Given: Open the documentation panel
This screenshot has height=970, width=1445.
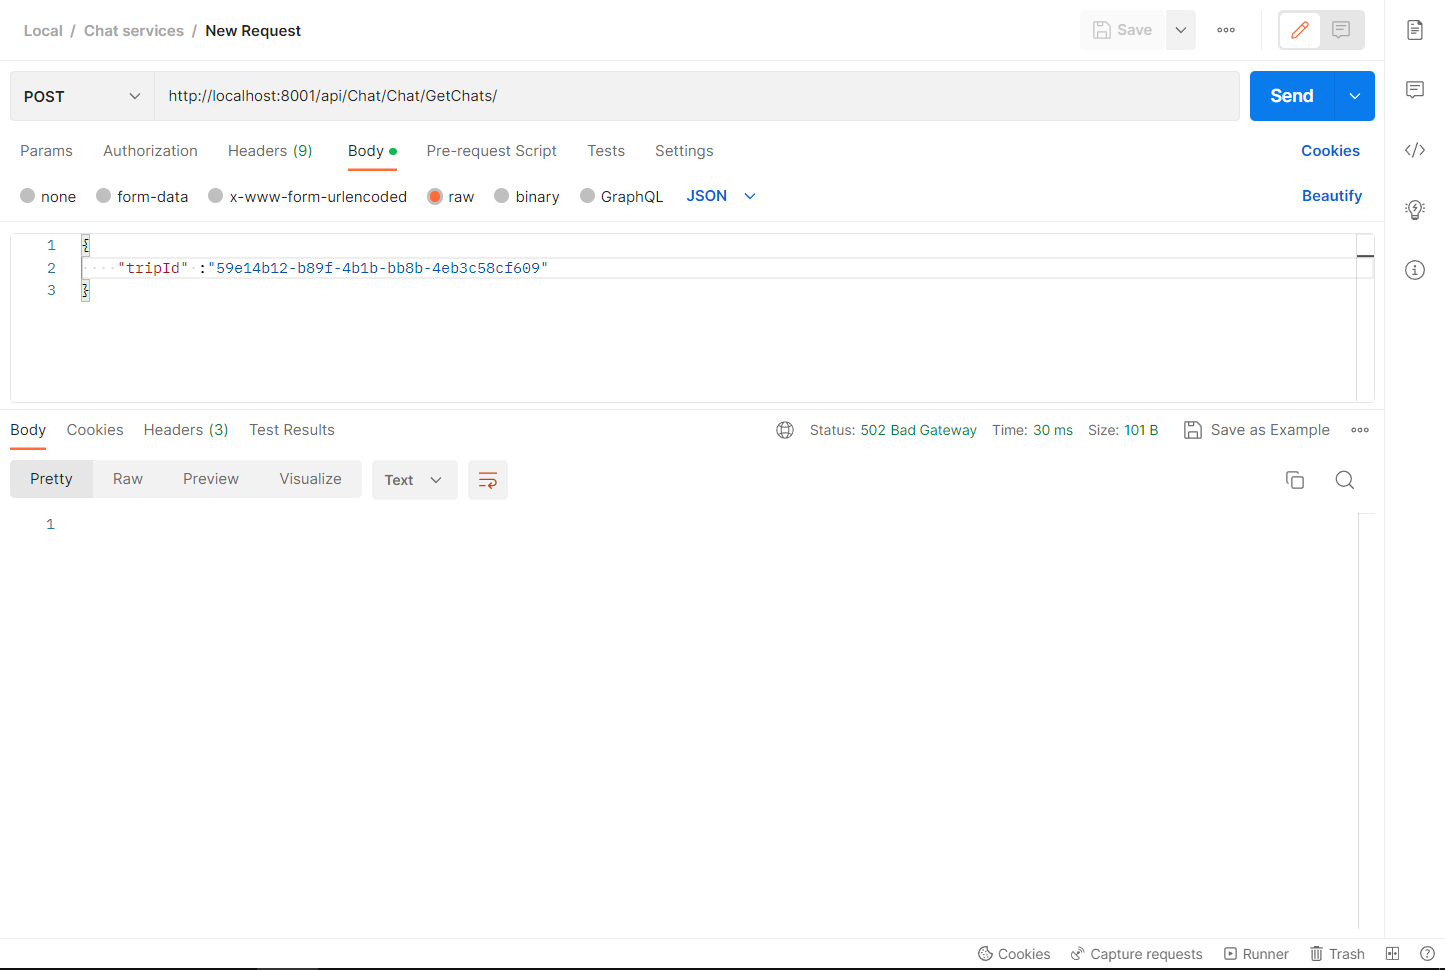Looking at the screenshot, I should (1414, 30).
